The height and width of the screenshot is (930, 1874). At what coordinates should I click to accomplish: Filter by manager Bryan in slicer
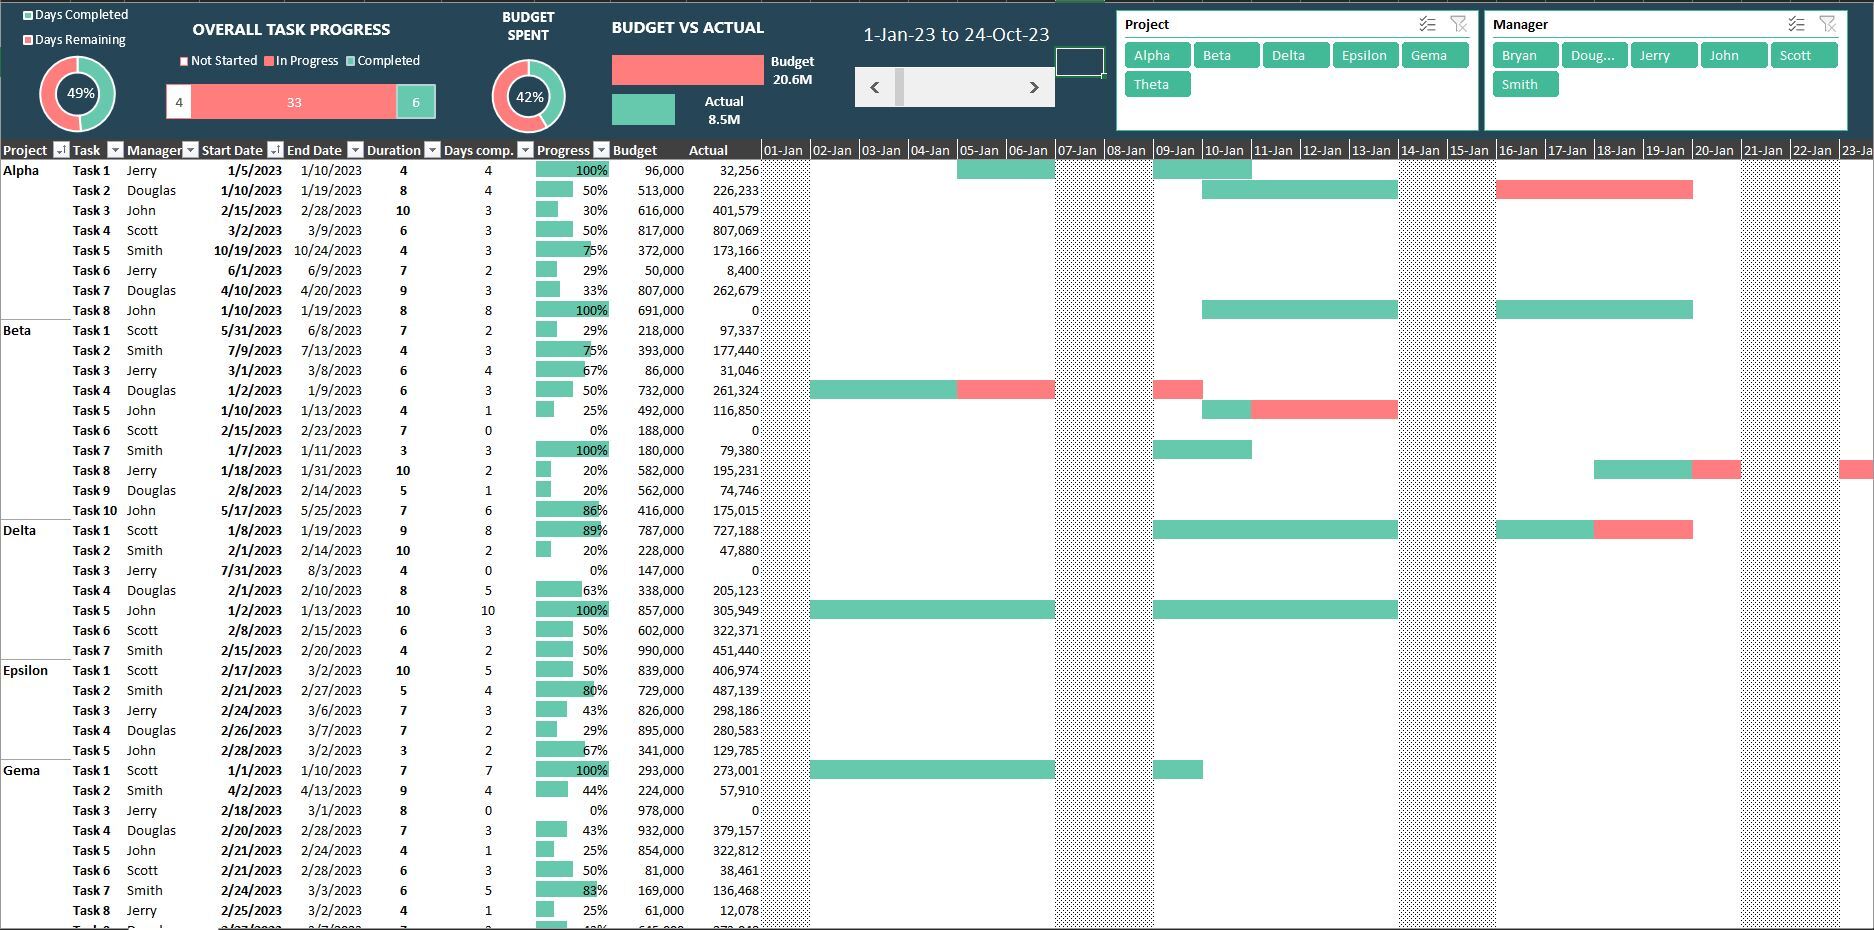click(x=1525, y=55)
